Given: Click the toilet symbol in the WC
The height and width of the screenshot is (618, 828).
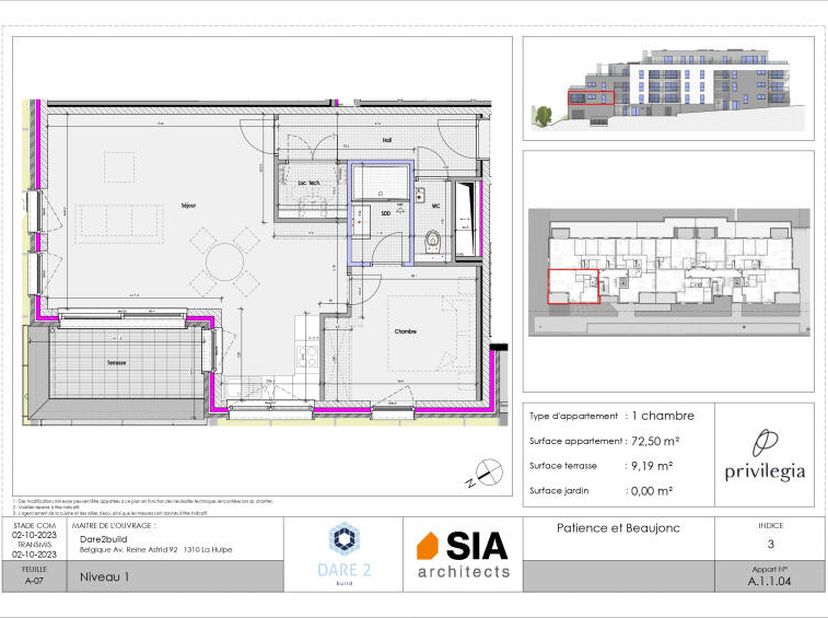Looking at the screenshot, I should pos(432,244).
